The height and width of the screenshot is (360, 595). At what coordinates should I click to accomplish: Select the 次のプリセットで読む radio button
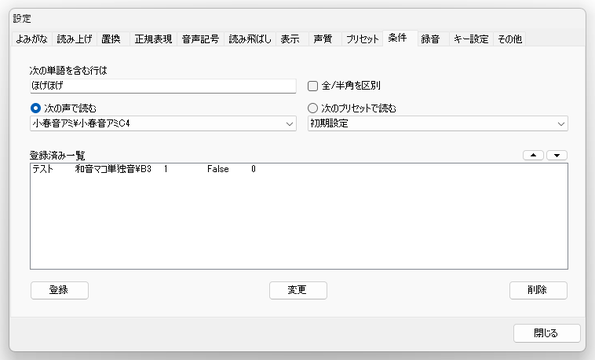(x=313, y=108)
